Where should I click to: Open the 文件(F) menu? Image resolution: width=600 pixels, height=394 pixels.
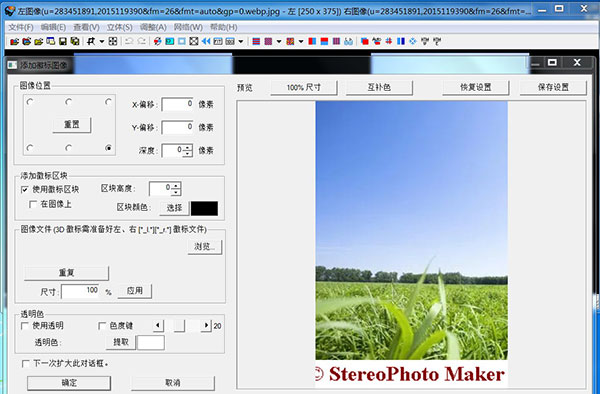pos(21,27)
